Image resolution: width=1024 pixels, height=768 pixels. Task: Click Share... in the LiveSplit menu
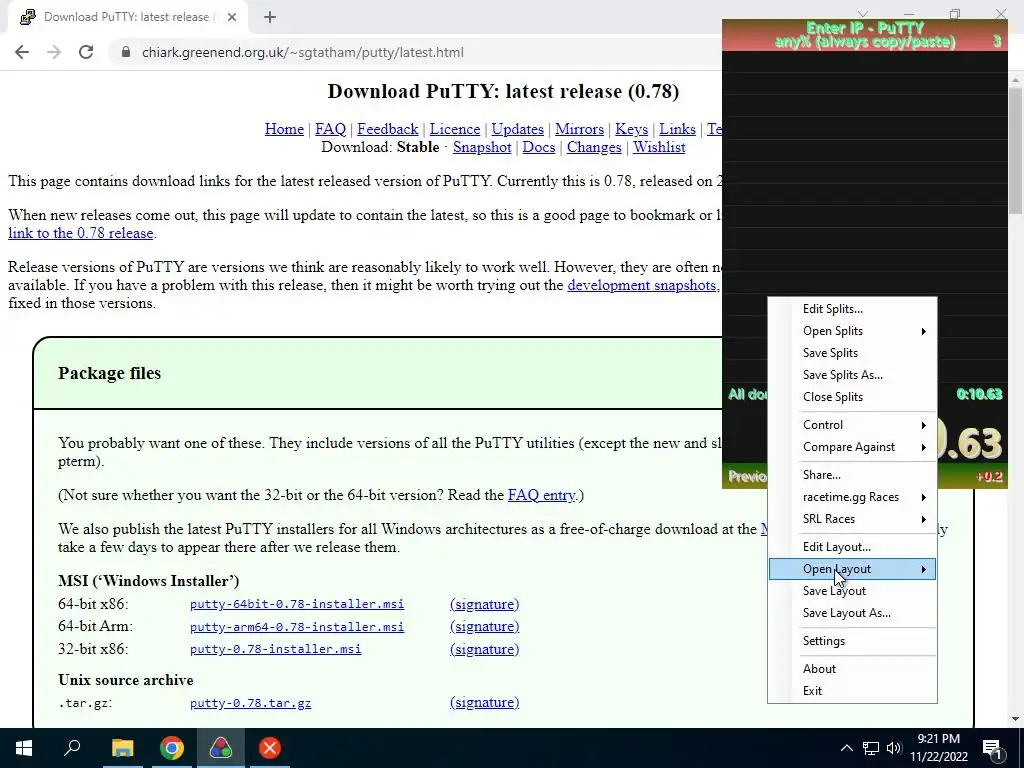[852, 475]
